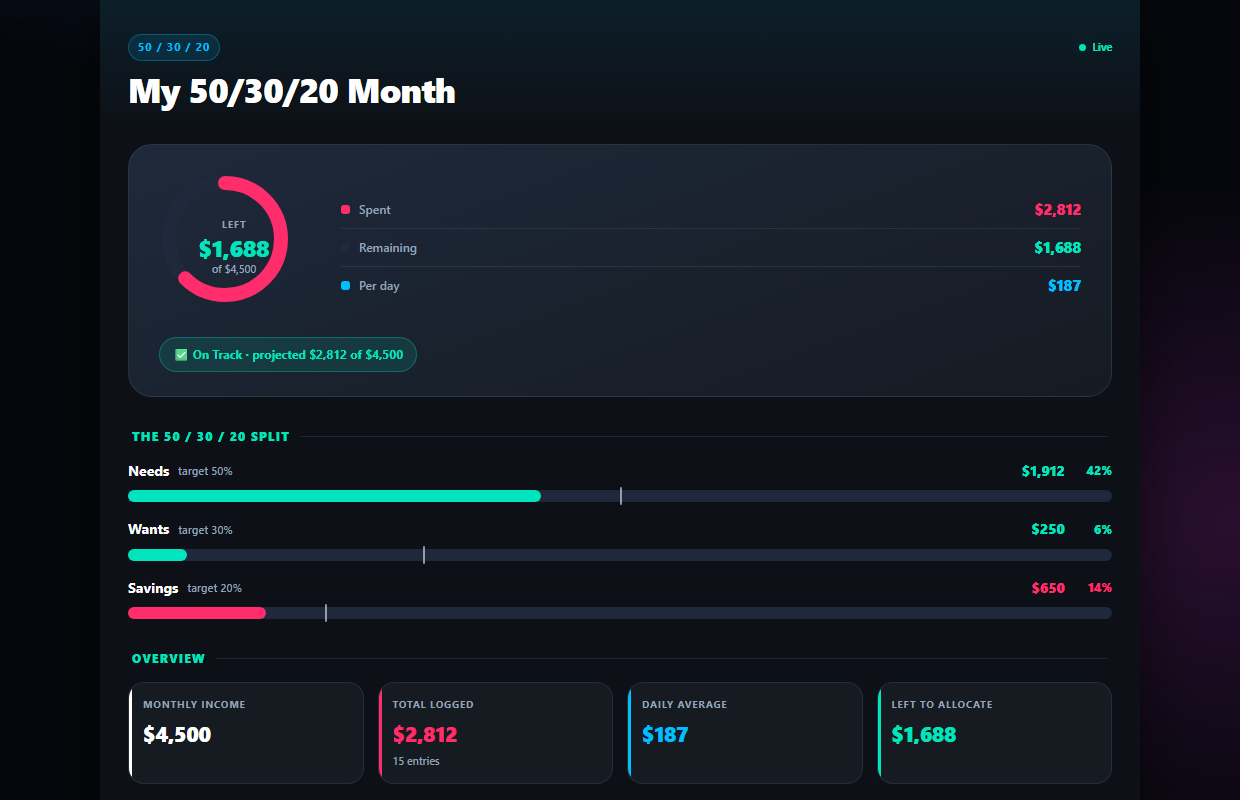Click the My 50/30/20 Month heading

pos(292,92)
